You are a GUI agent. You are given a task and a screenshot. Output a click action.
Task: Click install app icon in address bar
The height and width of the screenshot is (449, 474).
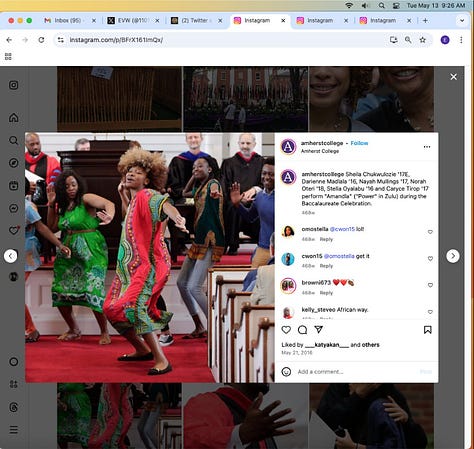tap(394, 40)
